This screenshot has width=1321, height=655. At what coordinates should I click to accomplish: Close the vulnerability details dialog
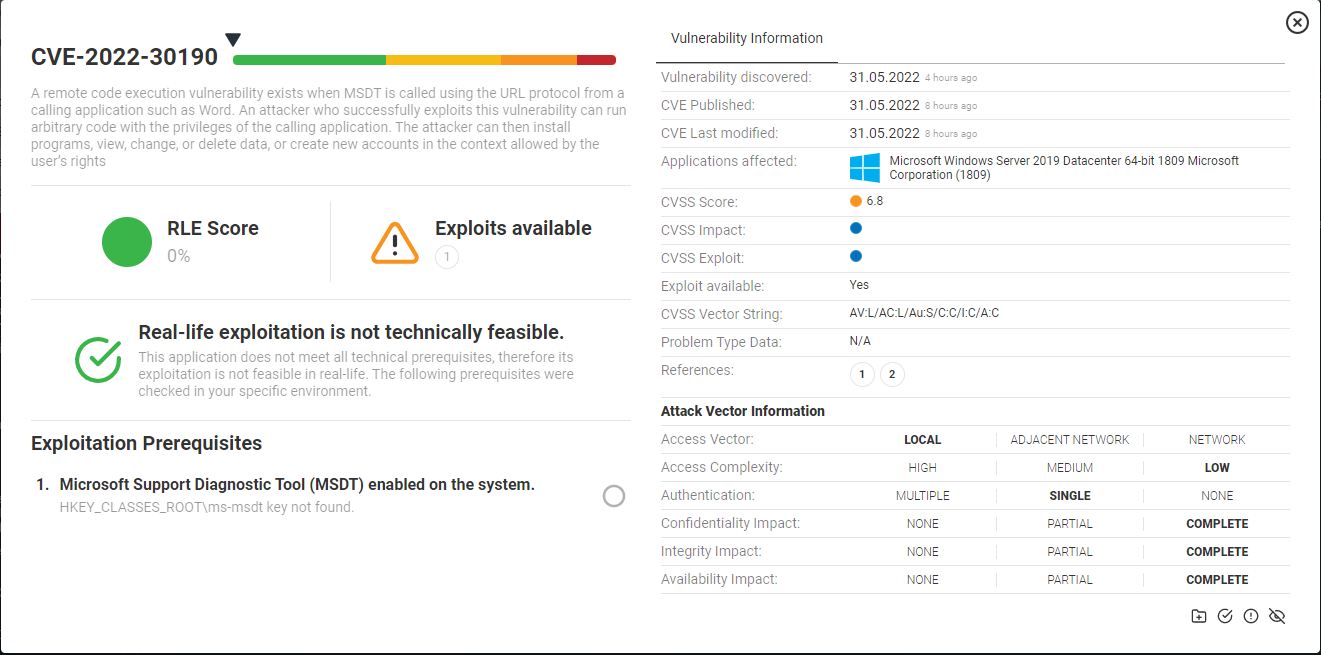[x=1297, y=22]
